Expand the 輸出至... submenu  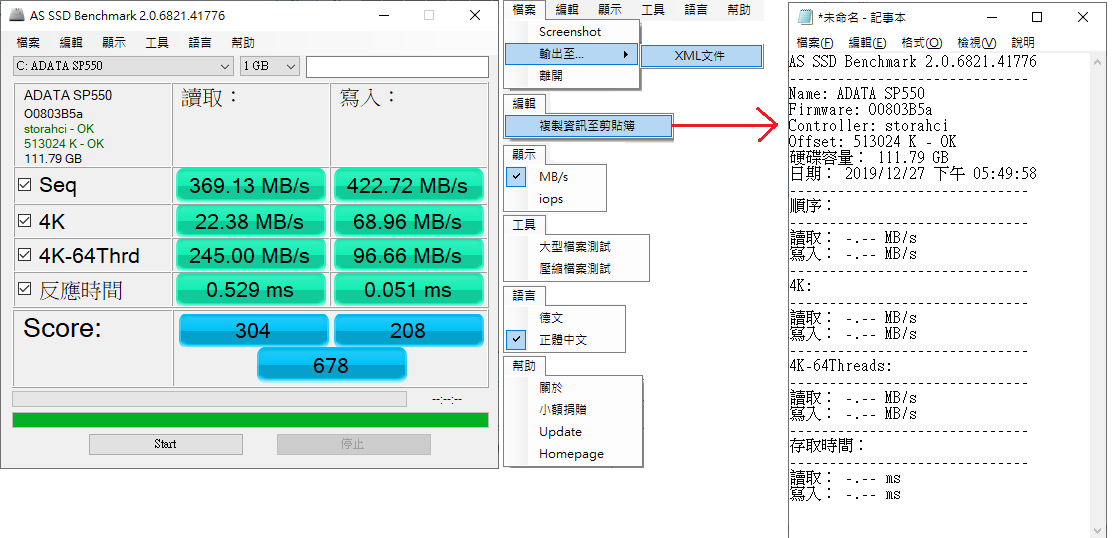[x=571, y=53]
